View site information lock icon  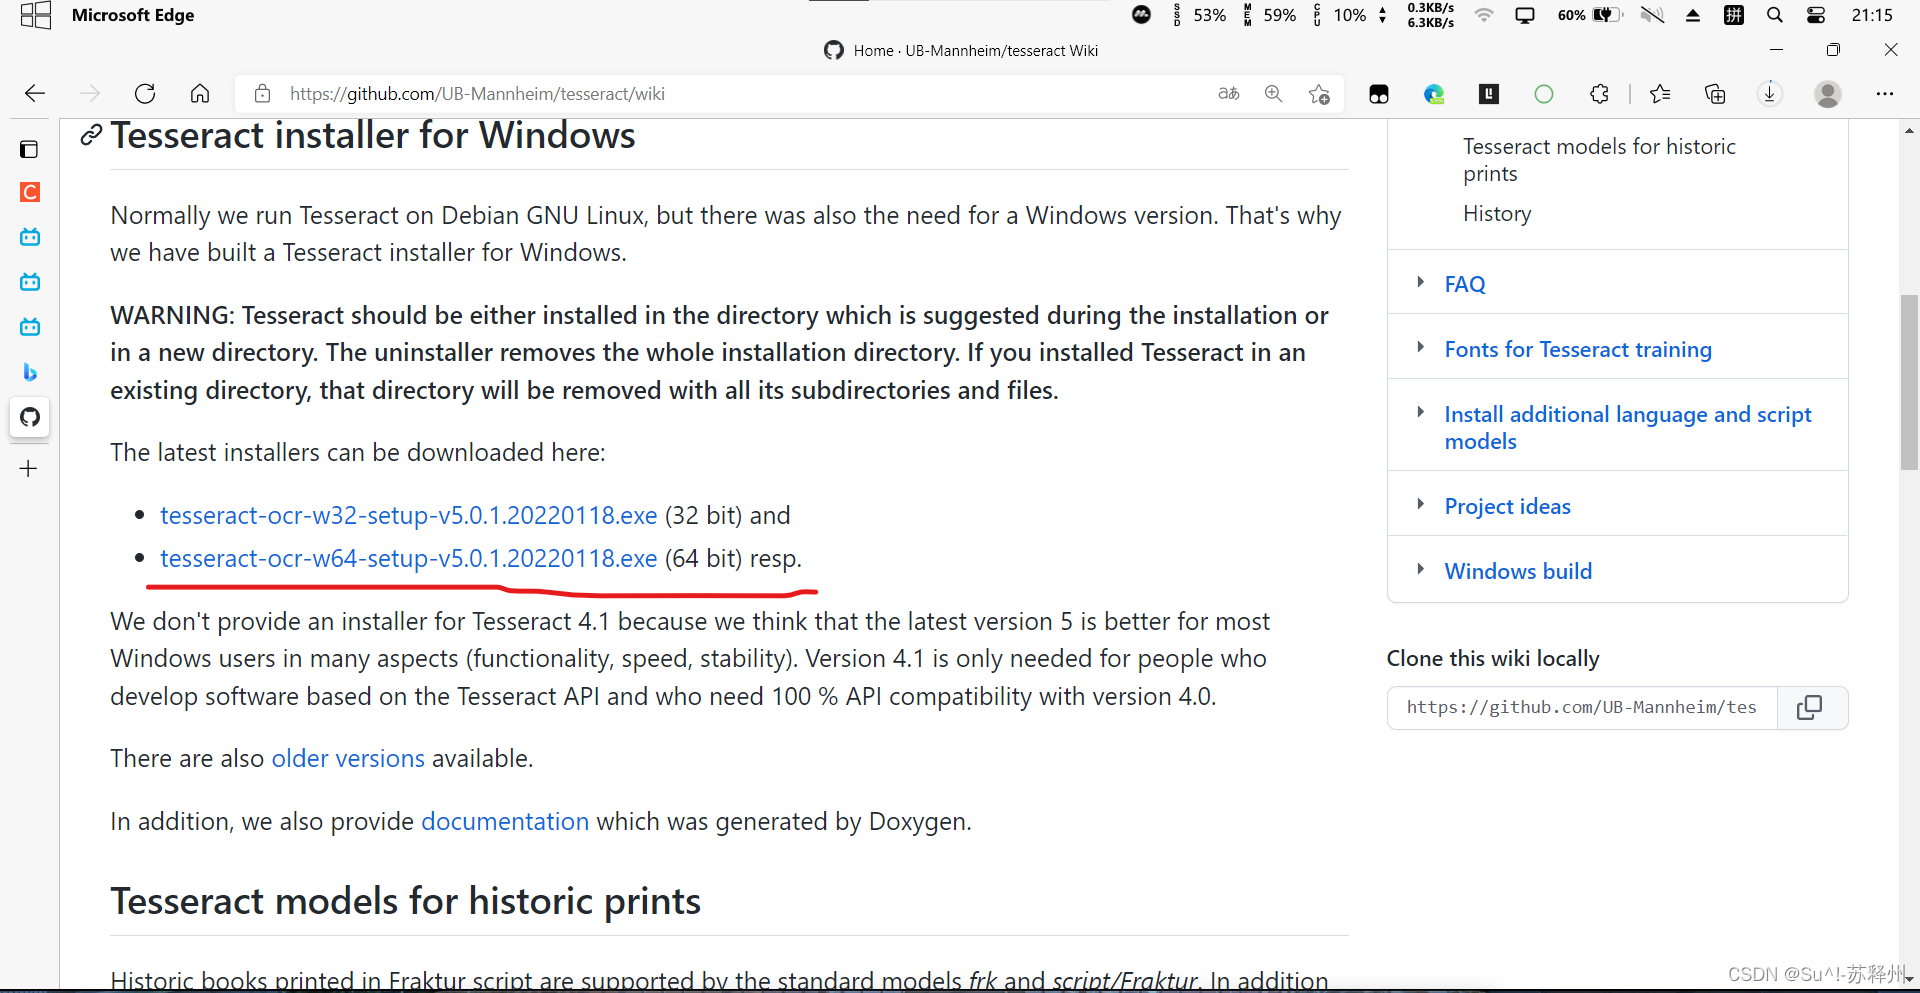pos(262,94)
